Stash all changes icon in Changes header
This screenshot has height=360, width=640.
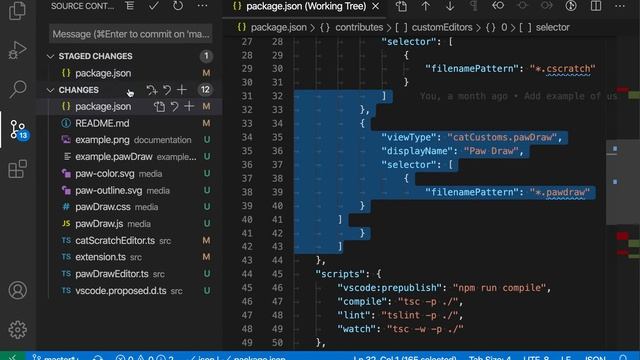(x=152, y=90)
